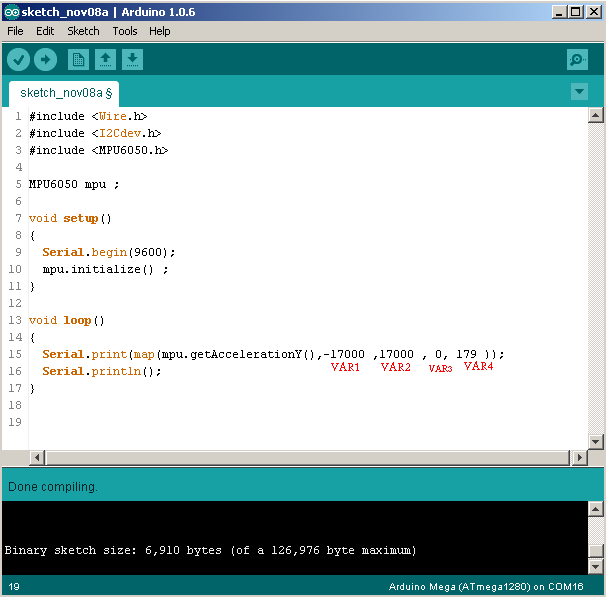Viewport: 606px width, 597px height.
Task: Click the '179' value in map call
Action: point(466,354)
